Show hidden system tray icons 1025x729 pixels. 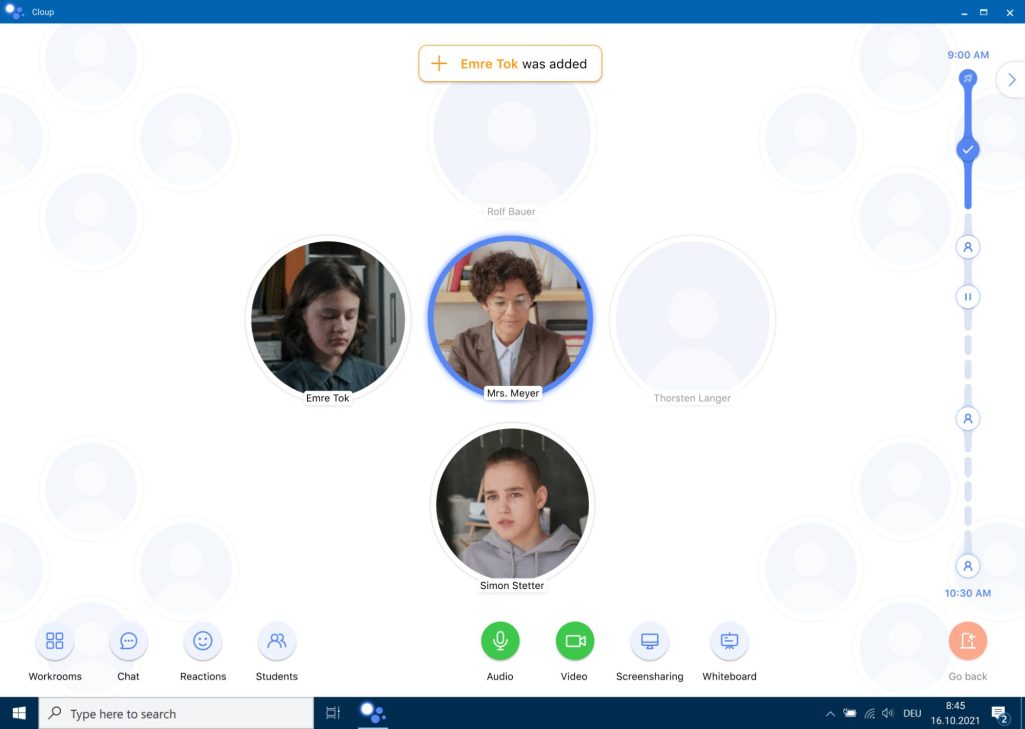click(830, 713)
